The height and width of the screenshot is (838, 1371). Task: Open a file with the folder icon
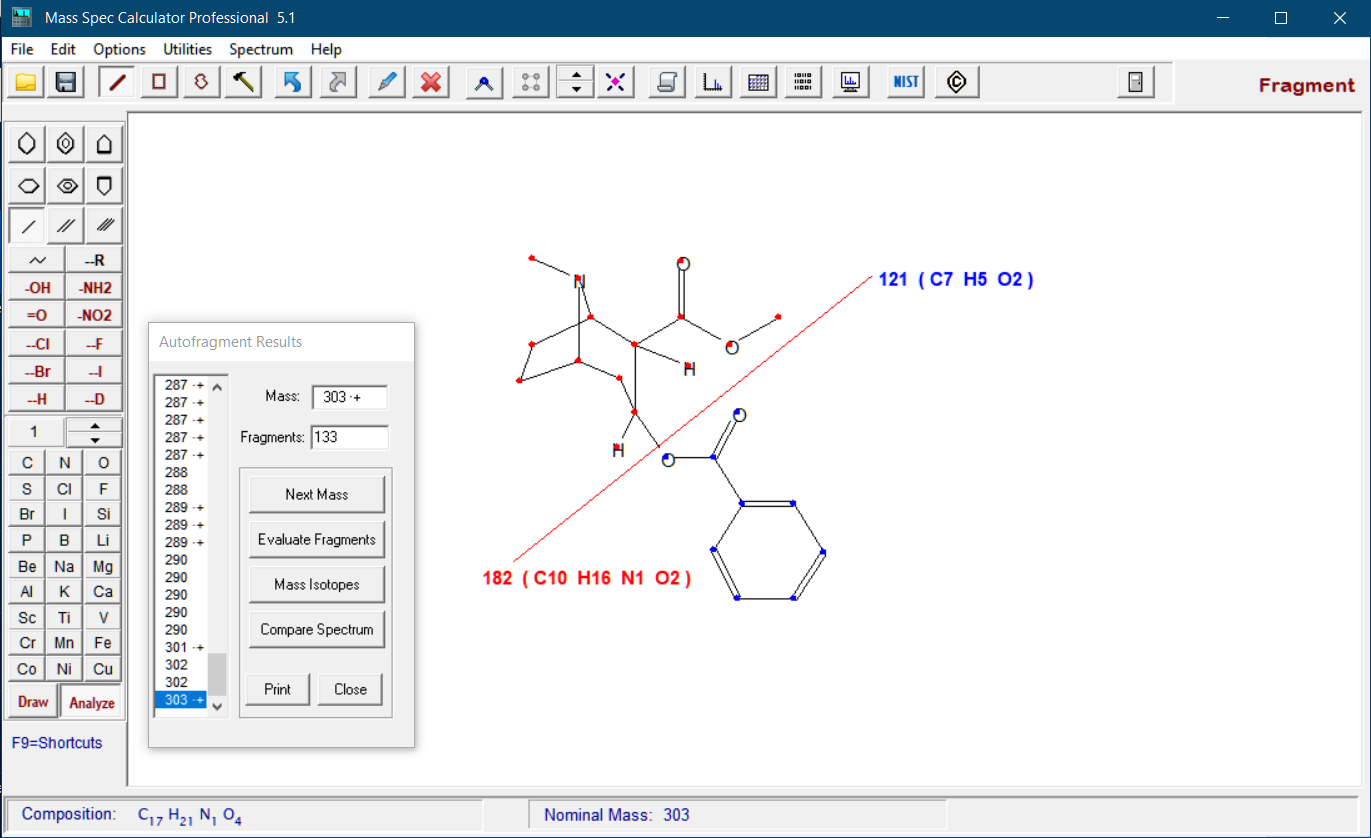click(26, 82)
